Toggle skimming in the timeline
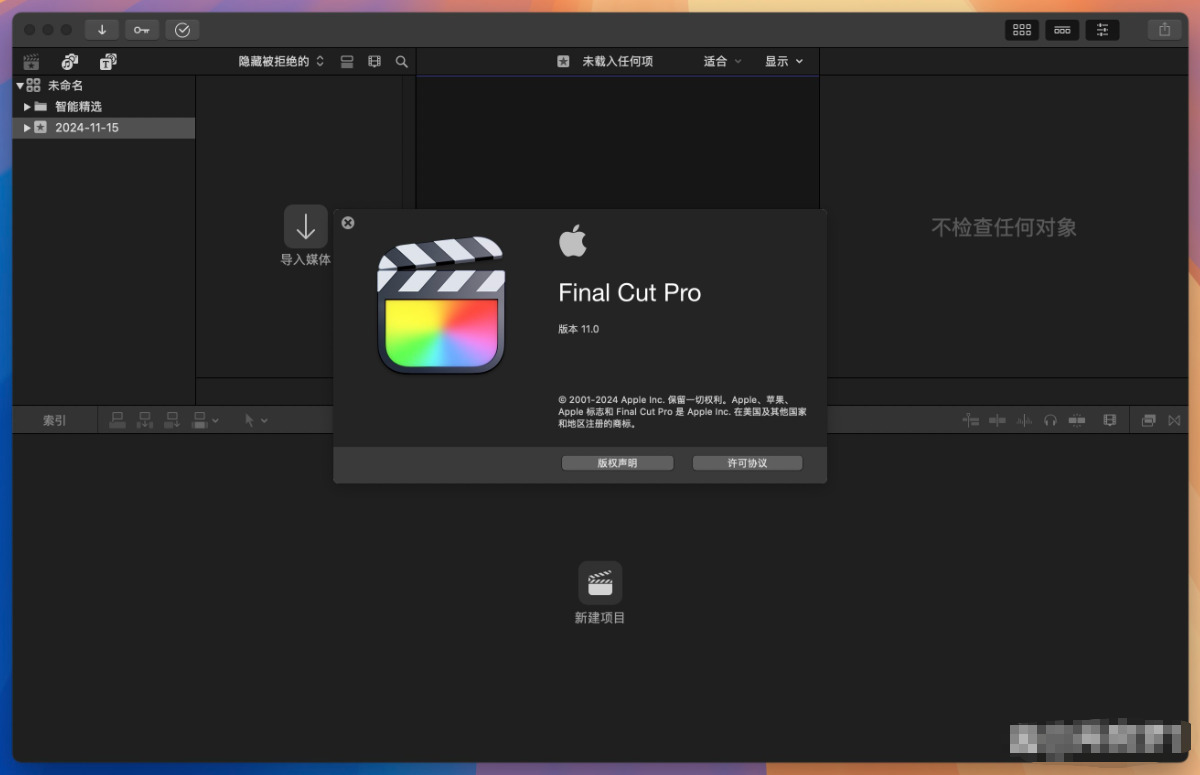1200x775 pixels. [x=997, y=421]
